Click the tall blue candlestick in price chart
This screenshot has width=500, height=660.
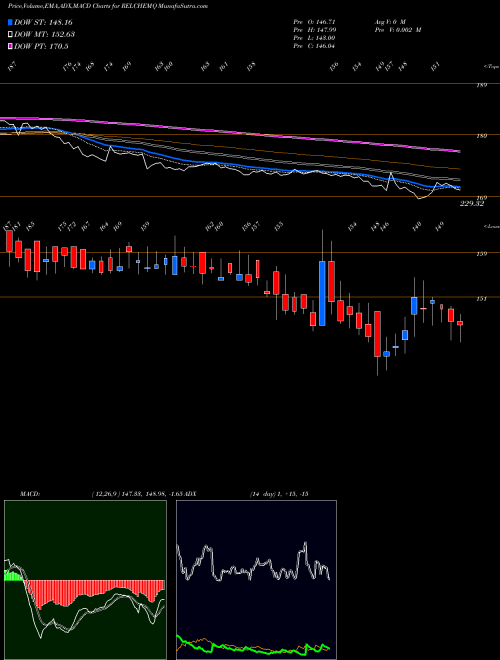tap(322, 293)
